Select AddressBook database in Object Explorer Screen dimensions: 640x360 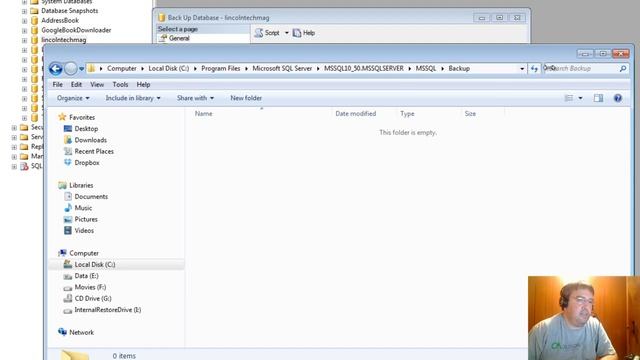[60, 20]
